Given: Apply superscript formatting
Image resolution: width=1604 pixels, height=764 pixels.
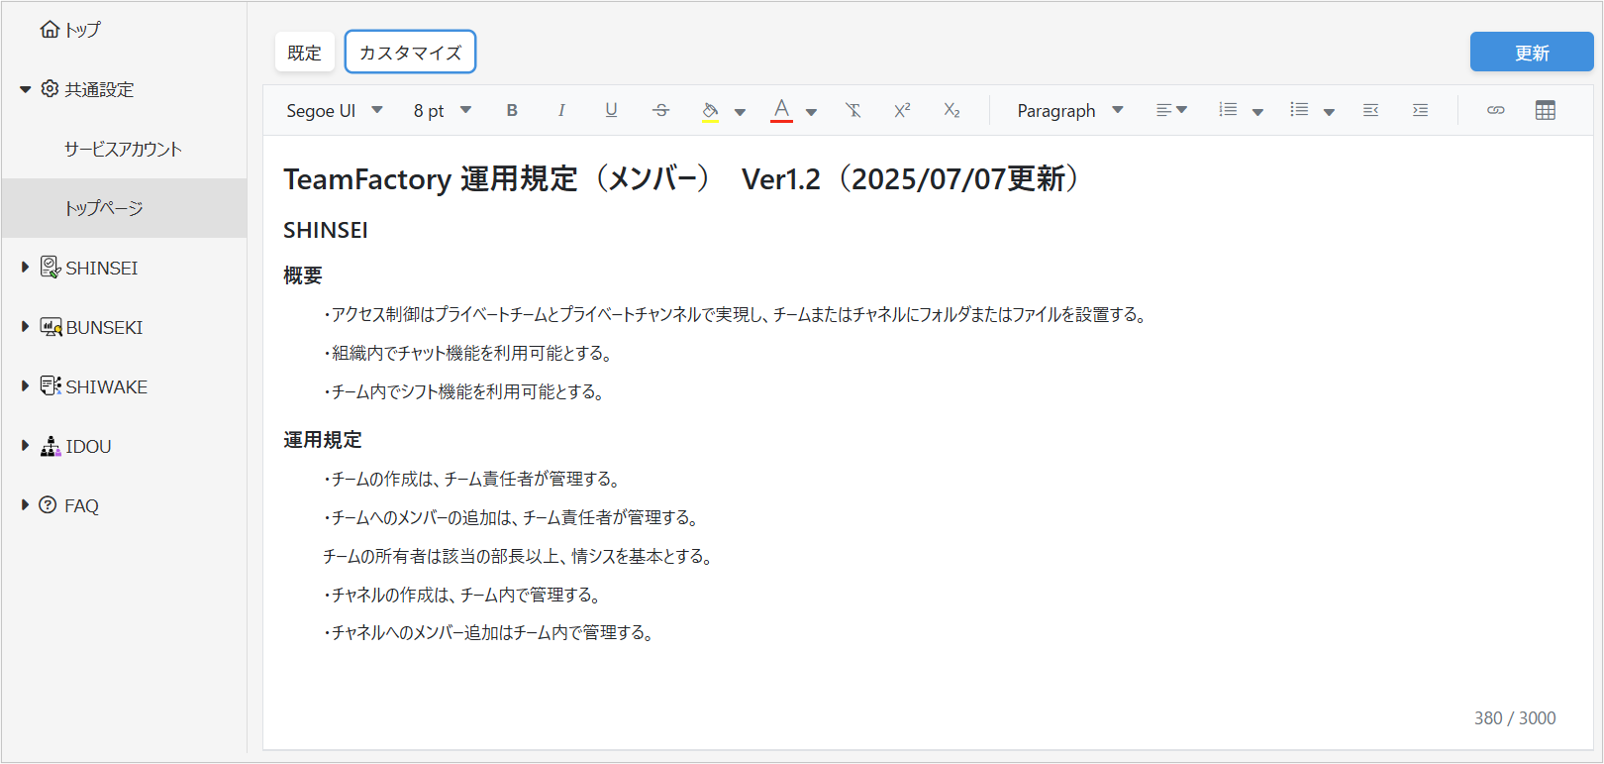Looking at the screenshot, I should pyautogui.click(x=902, y=110).
